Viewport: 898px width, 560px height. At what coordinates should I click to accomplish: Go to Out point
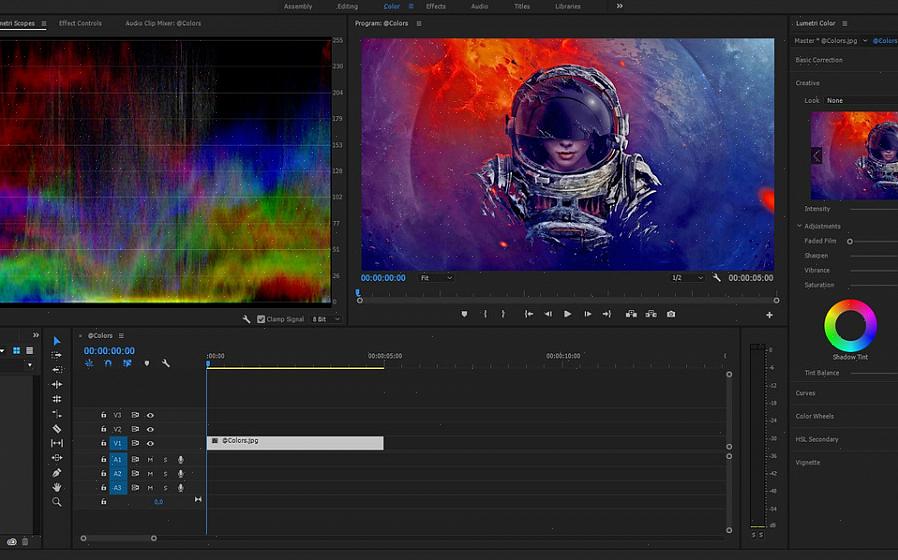point(607,314)
